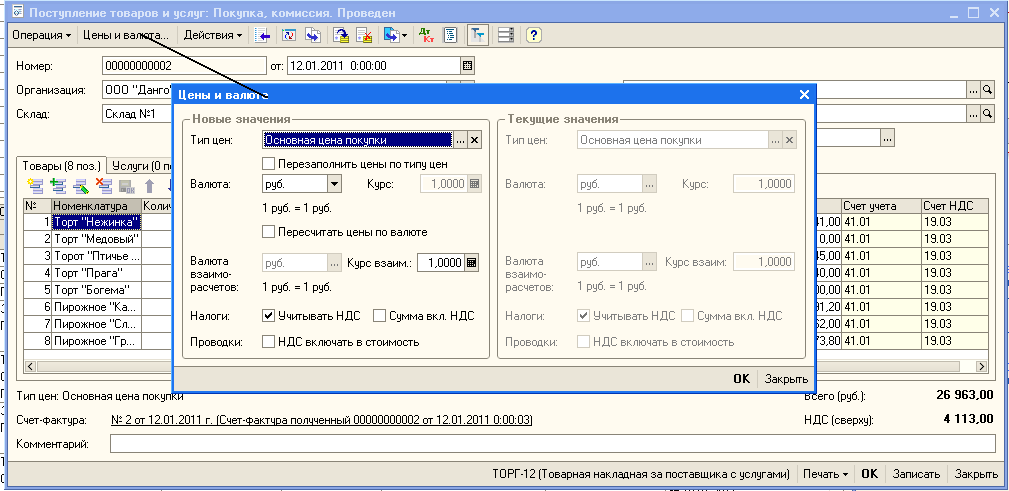Image resolution: width=1009 pixels, height=491 pixels.
Task: Click the calendar icon next to document date
Action: [x=466, y=66]
